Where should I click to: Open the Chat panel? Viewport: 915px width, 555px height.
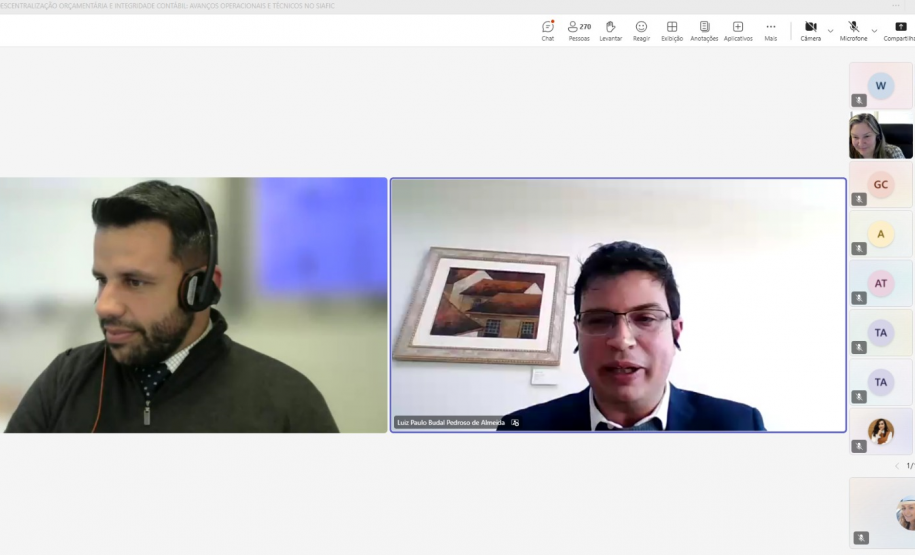548,30
